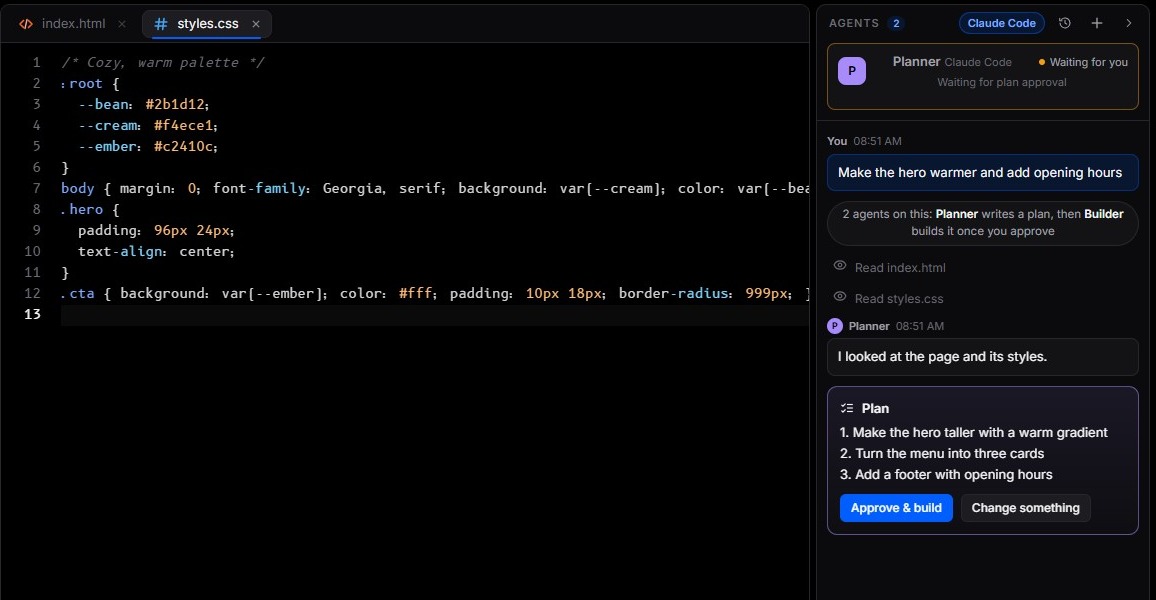
Task: Click the Planner purple avatar icon
Action: (x=852, y=71)
